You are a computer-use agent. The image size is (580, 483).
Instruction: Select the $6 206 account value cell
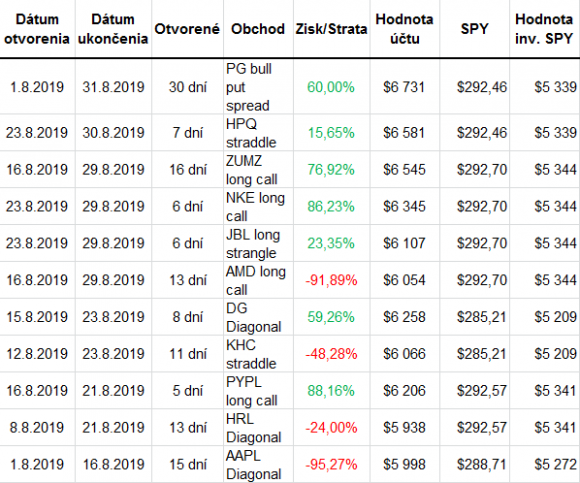pyautogui.click(x=405, y=391)
